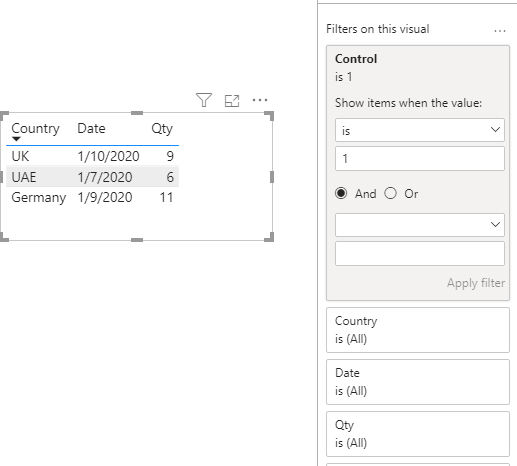517x466 pixels.
Task: Select the Germany cell in the table
Action: (39, 198)
